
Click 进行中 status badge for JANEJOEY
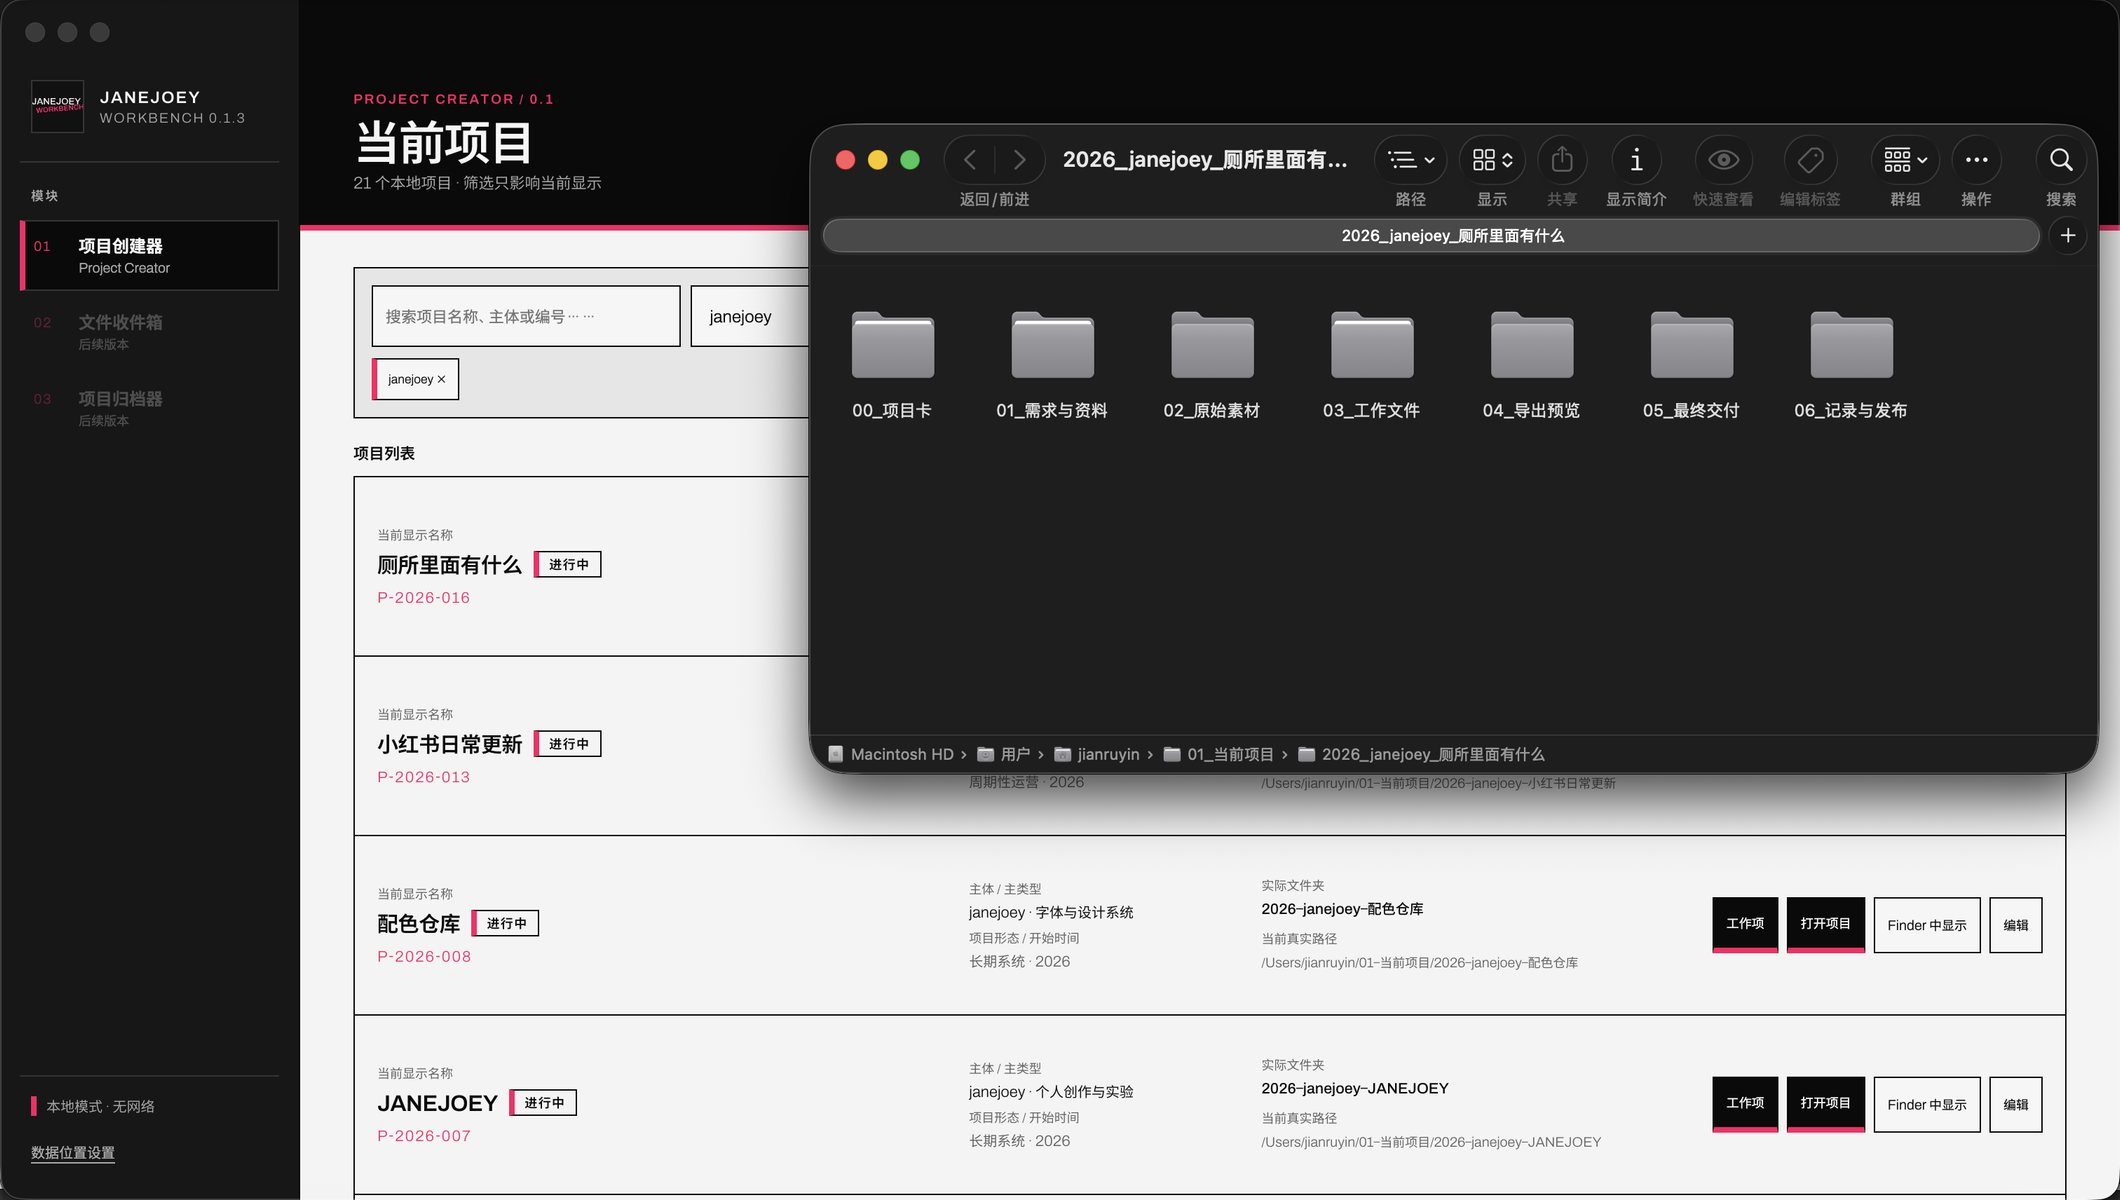tap(544, 1103)
